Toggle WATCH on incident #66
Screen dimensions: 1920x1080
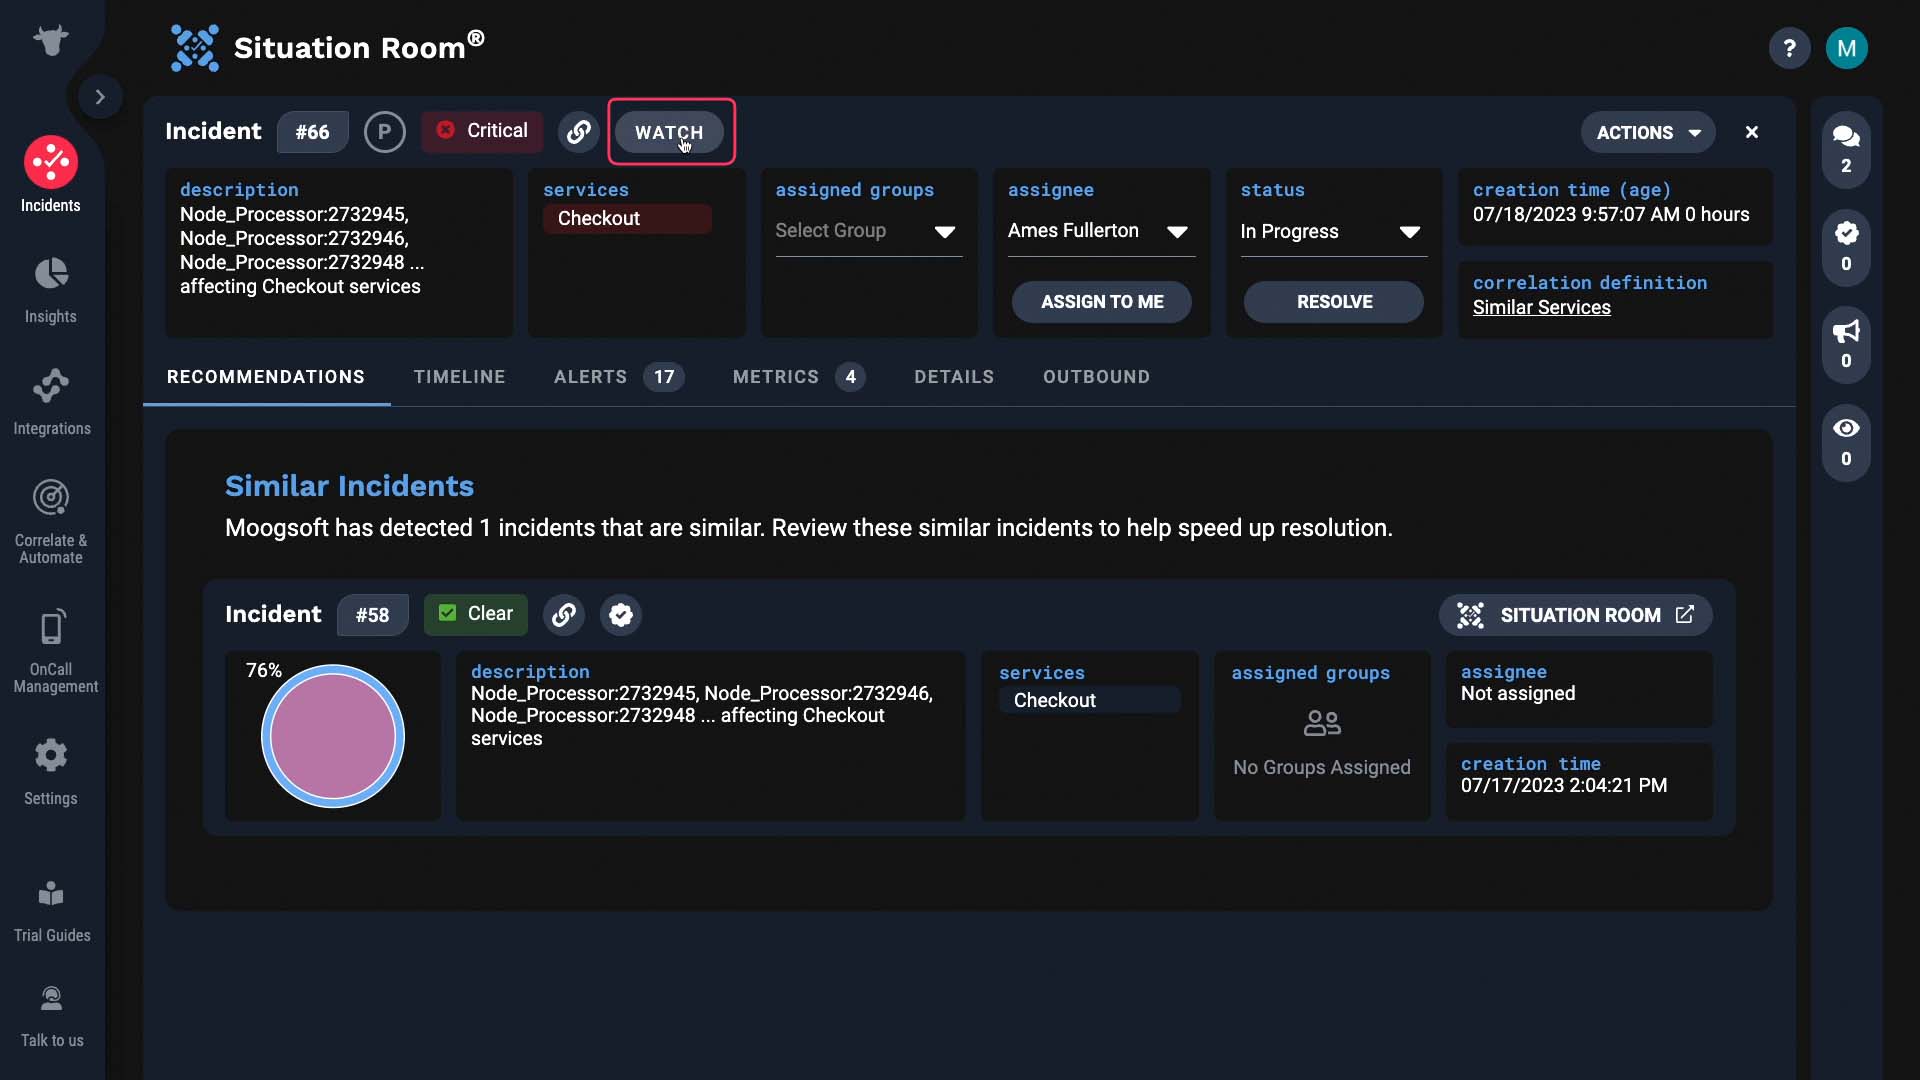(669, 132)
